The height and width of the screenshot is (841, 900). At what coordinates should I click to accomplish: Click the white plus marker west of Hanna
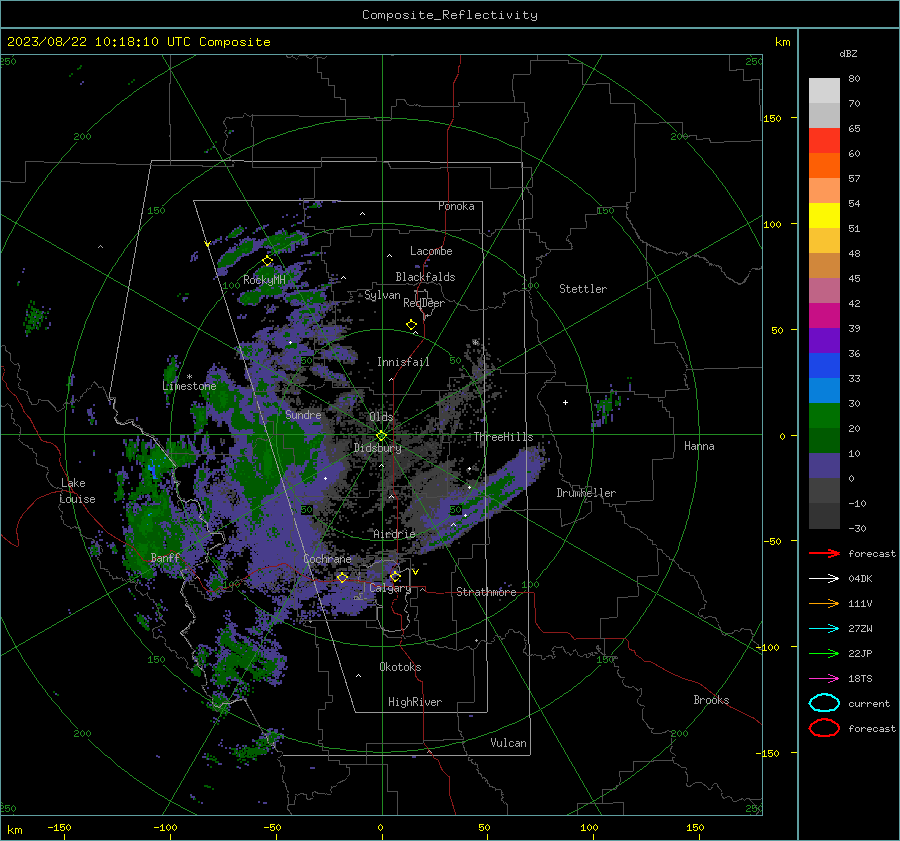click(x=565, y=402)
